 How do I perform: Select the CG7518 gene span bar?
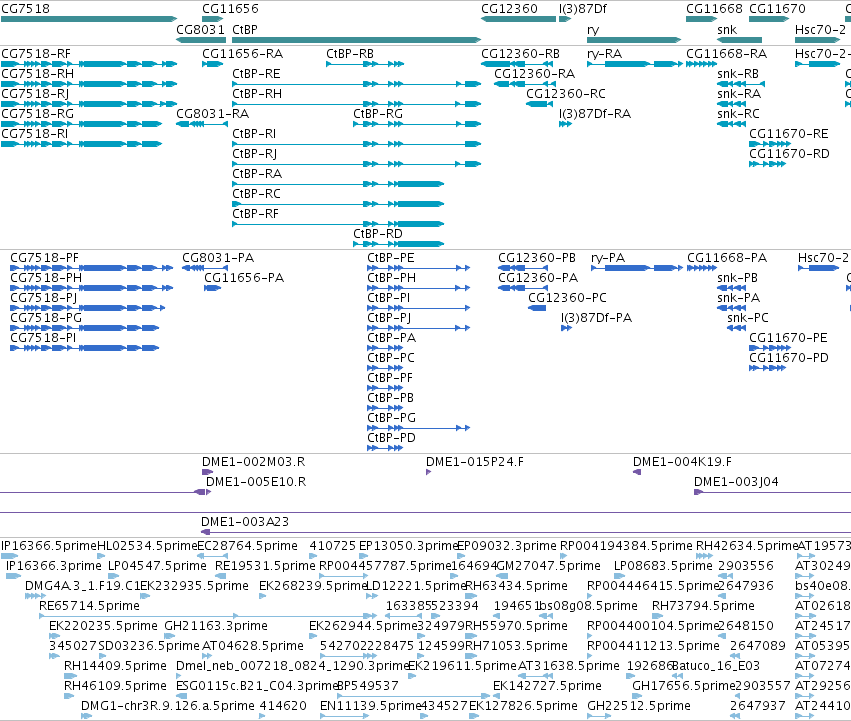(x=89, y=19)
